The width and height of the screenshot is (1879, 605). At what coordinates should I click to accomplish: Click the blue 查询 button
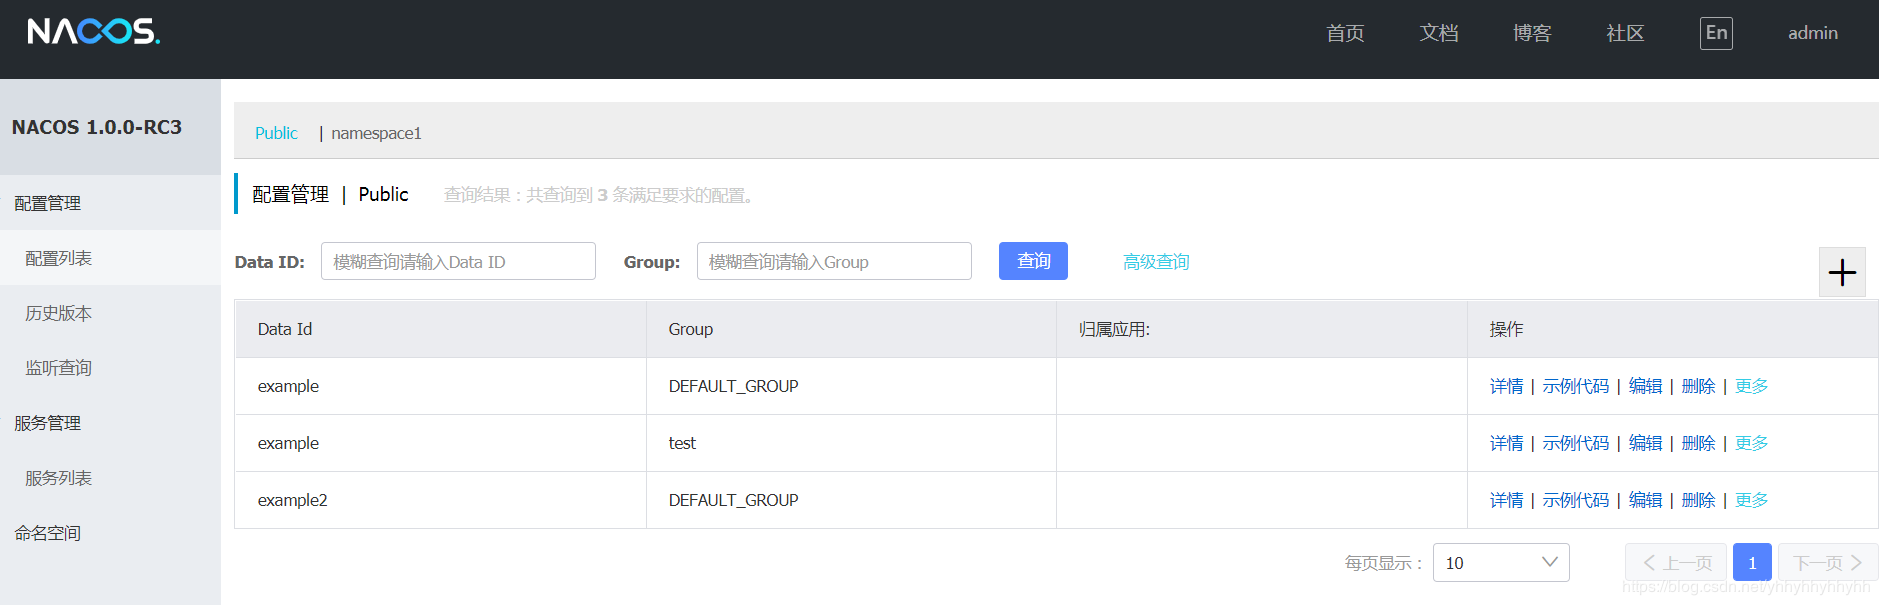pyautogui.click(x=1033, y=261)
